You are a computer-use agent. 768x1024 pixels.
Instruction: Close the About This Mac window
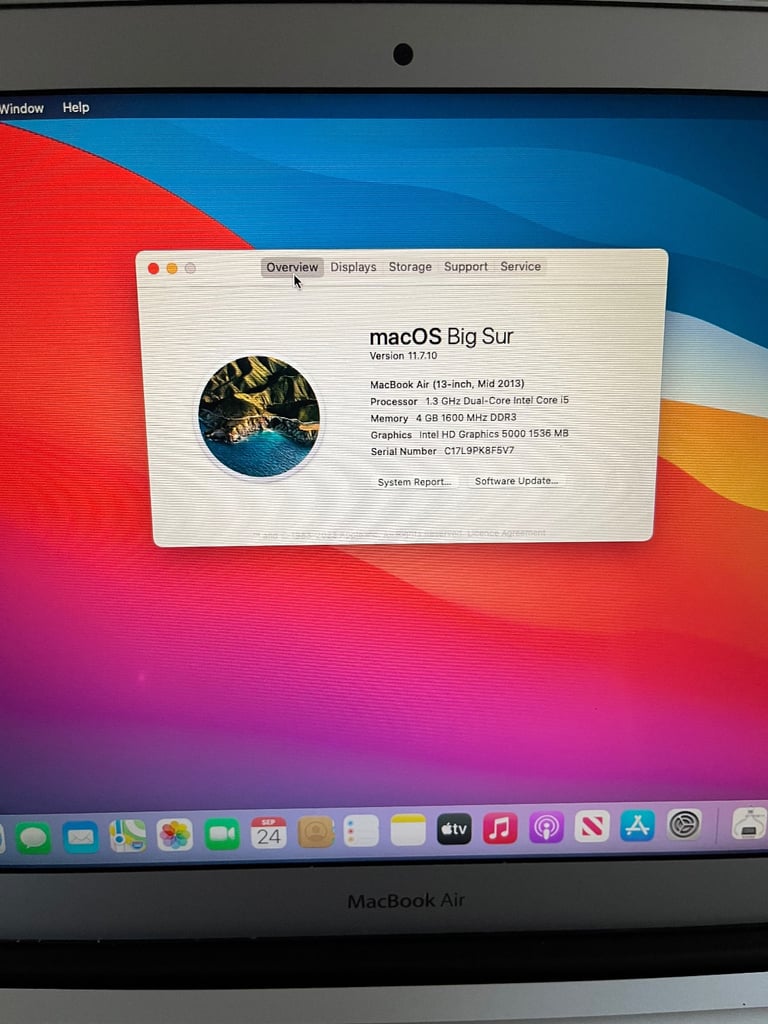[x=153, y=268]
